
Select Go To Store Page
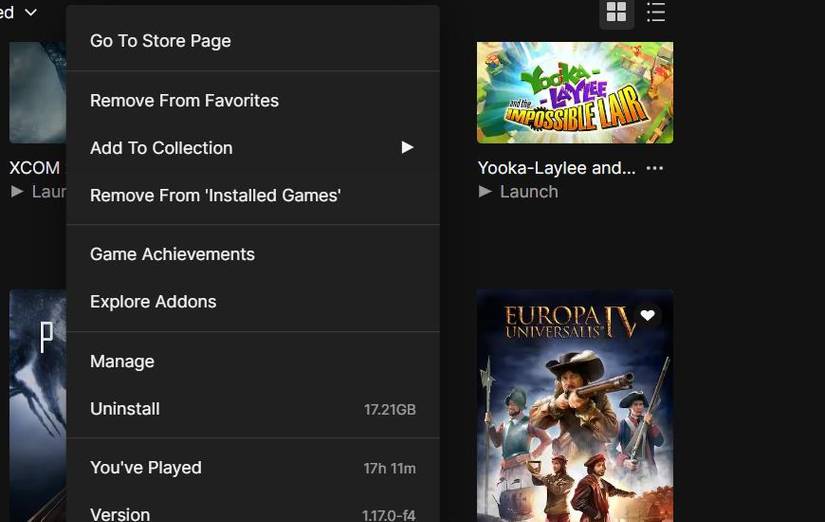coord(160,41)
